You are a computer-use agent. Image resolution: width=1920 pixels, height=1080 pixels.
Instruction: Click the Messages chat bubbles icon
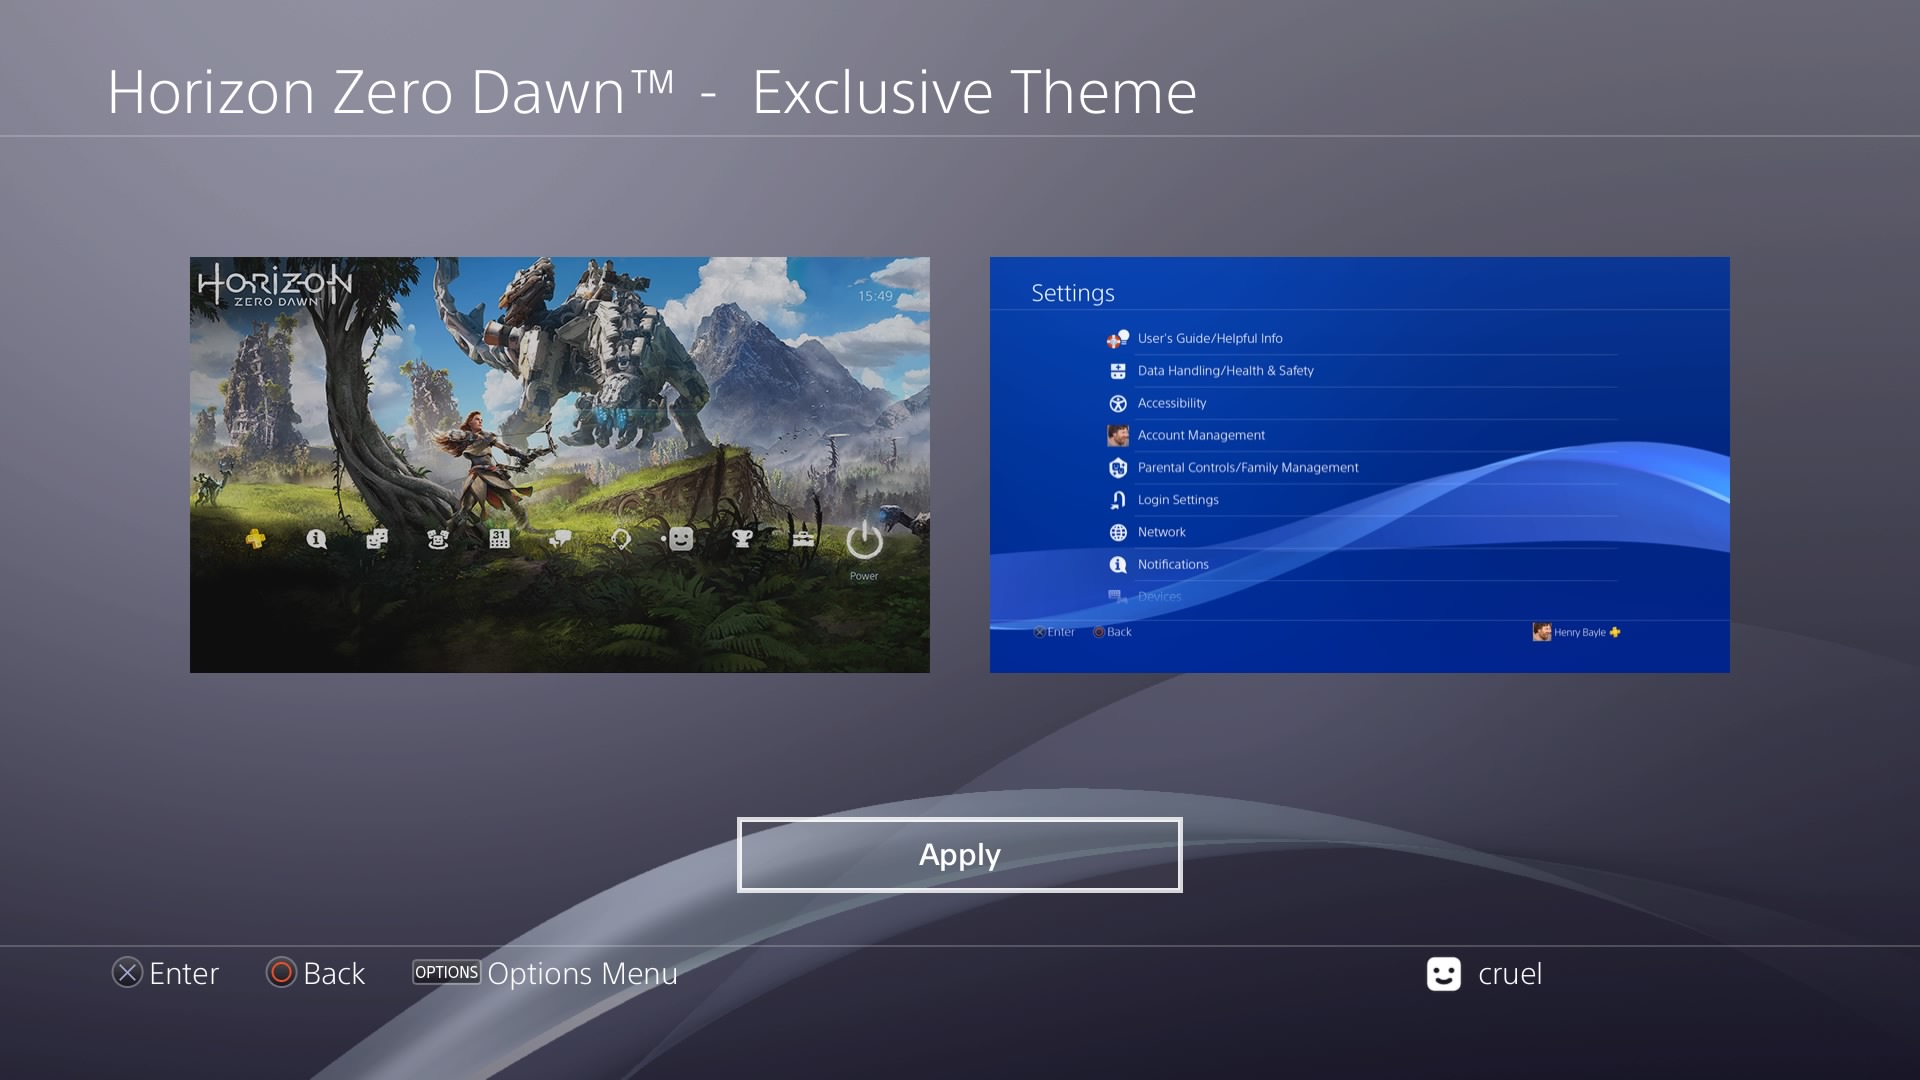point(560,540)
